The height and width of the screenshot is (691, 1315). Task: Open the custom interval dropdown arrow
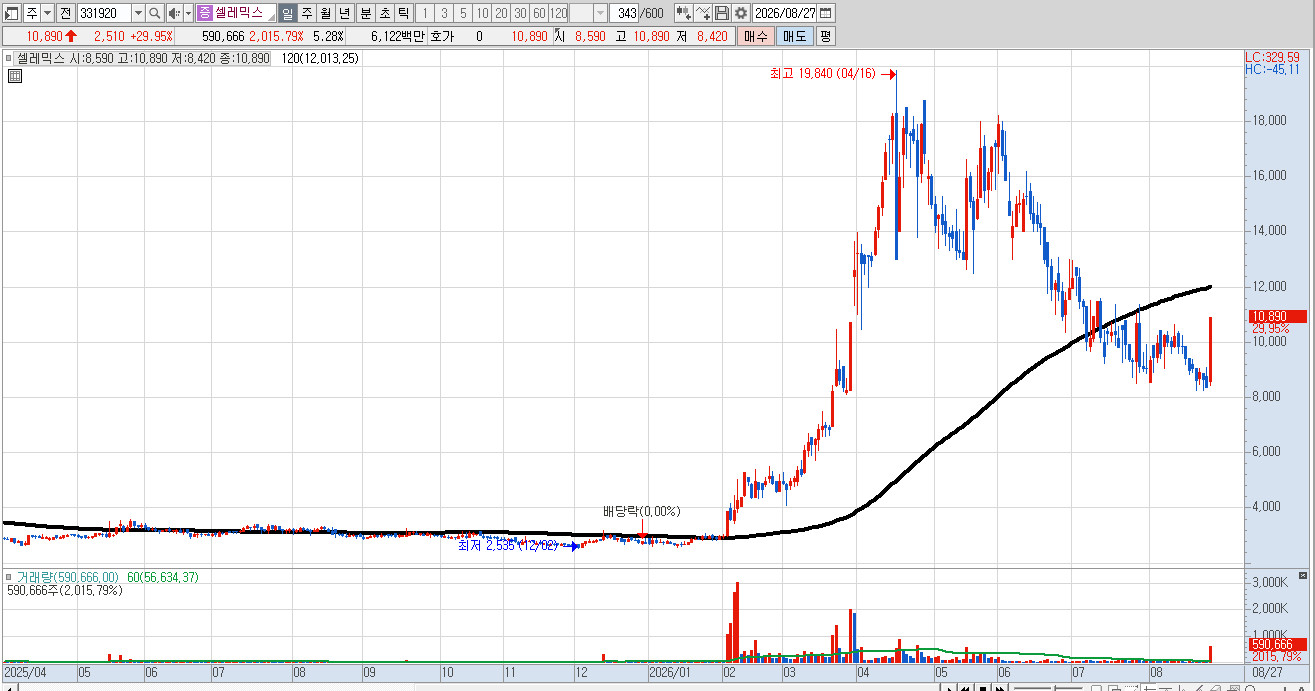click(x=600, y=13)
